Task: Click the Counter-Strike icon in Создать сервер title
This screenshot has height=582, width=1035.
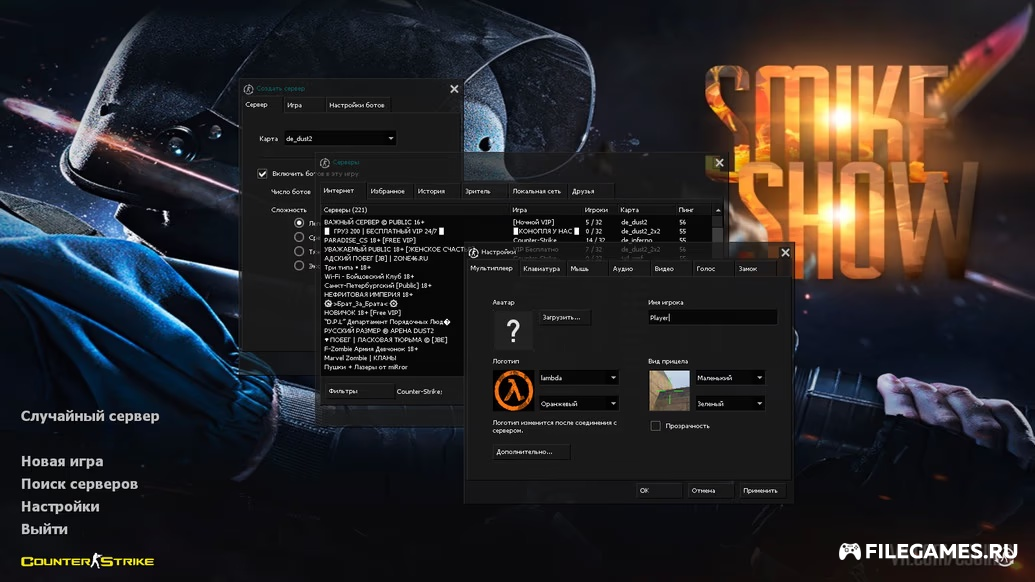Action: coord(249,89)
